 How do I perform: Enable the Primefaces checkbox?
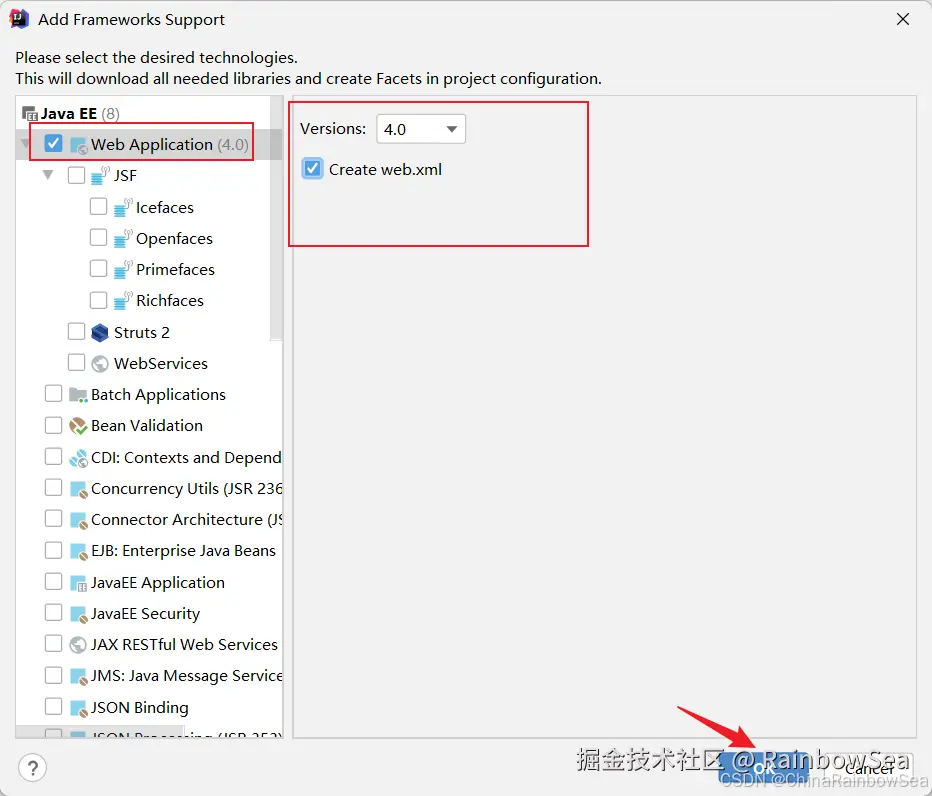coord(99,269)
